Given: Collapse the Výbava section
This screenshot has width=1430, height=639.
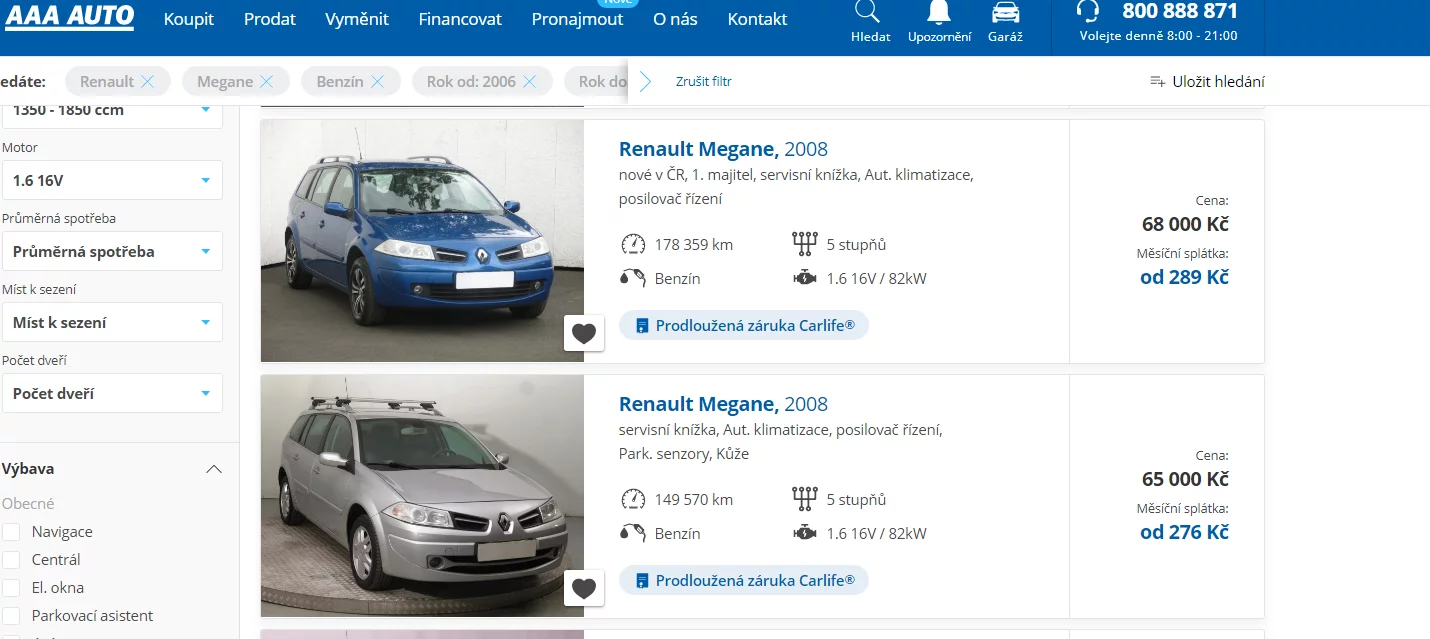Looking at the screenshot, I should pos(213,469).
